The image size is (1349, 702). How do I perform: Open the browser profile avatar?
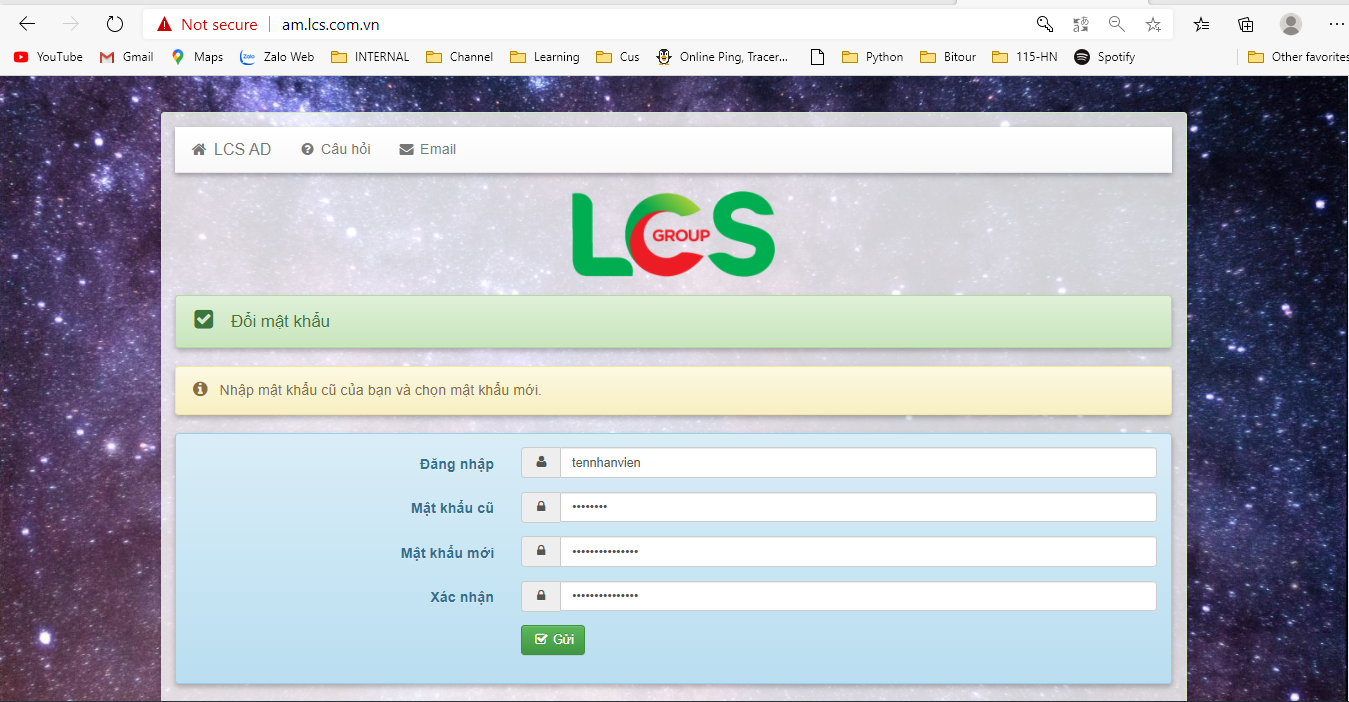pyautogui.click(x=1291, y=24)
